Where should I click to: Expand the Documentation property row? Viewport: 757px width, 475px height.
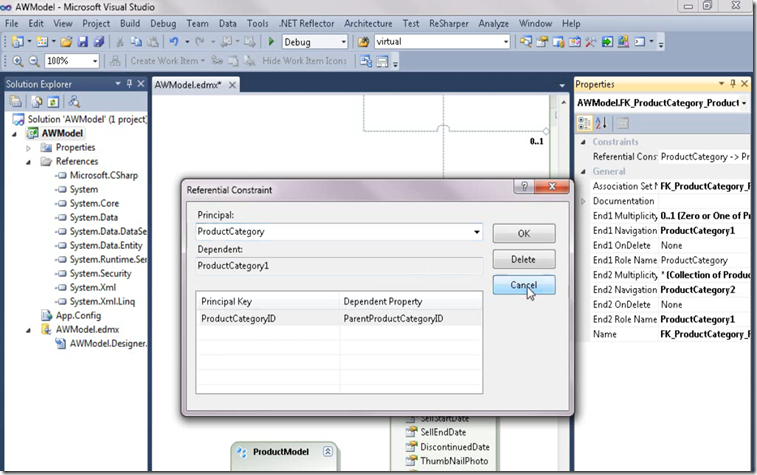pos(583,201)
